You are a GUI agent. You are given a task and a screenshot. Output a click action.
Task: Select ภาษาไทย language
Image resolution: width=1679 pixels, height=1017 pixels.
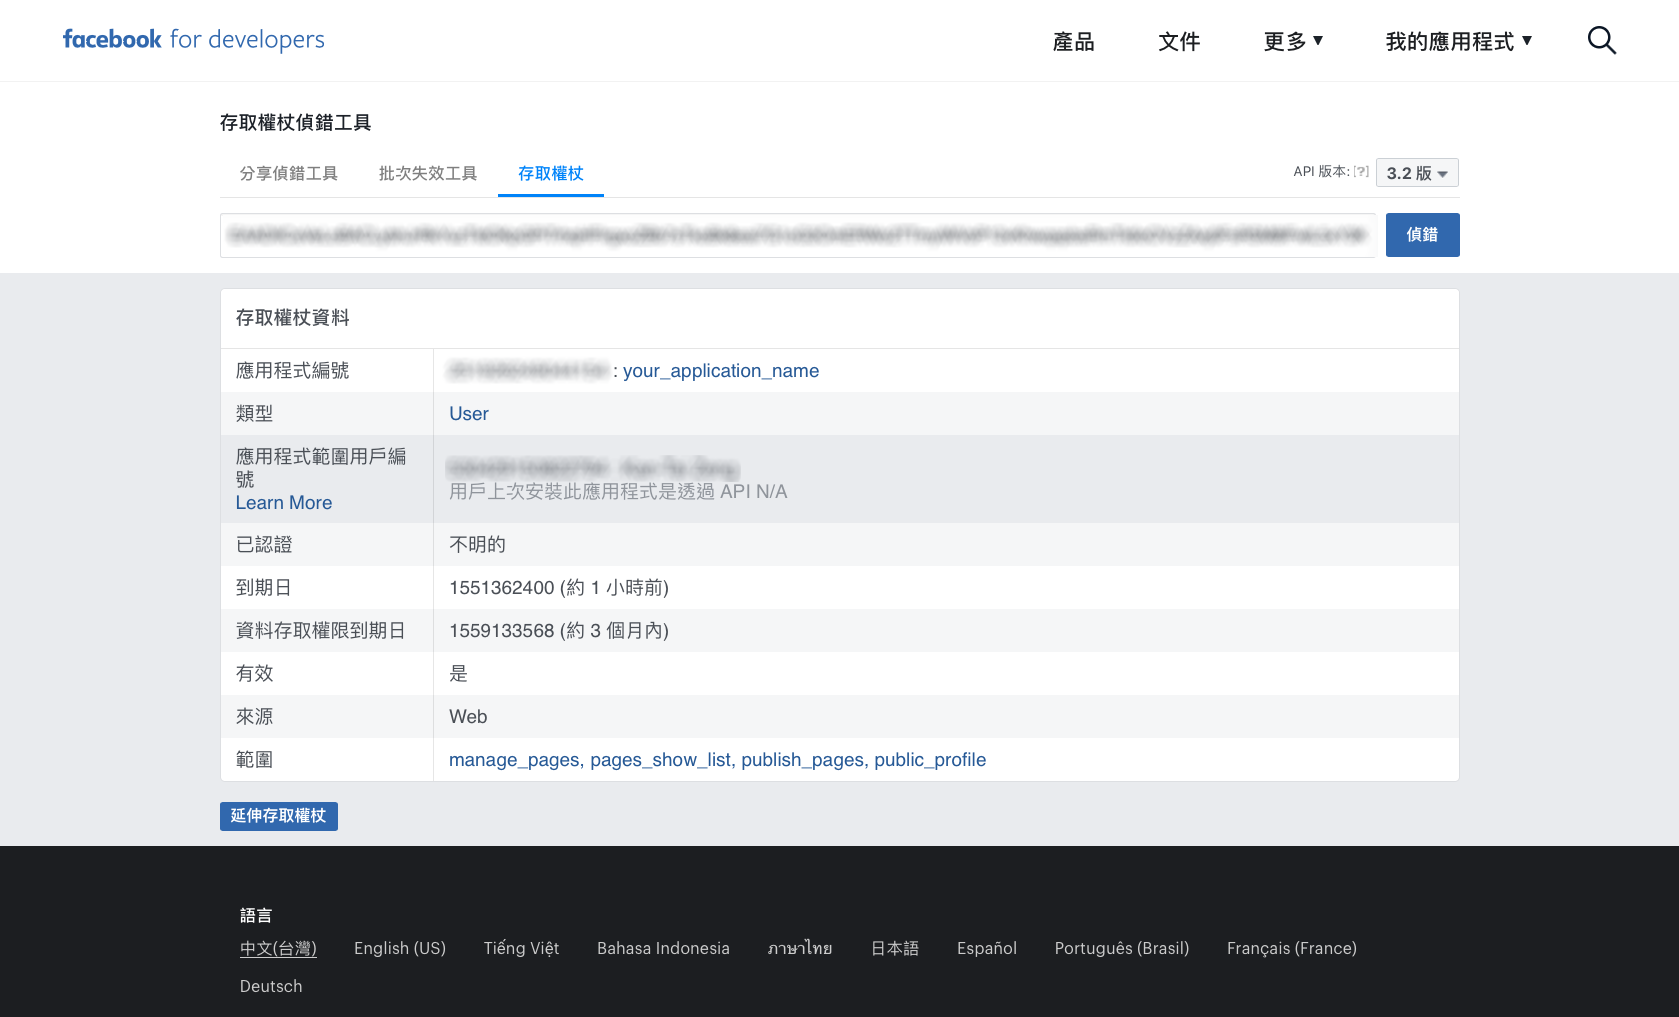(x=800, y=948)
